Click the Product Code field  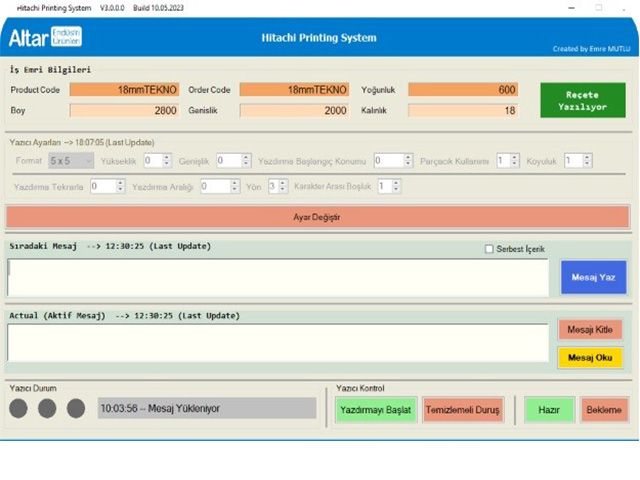(124, 90)
